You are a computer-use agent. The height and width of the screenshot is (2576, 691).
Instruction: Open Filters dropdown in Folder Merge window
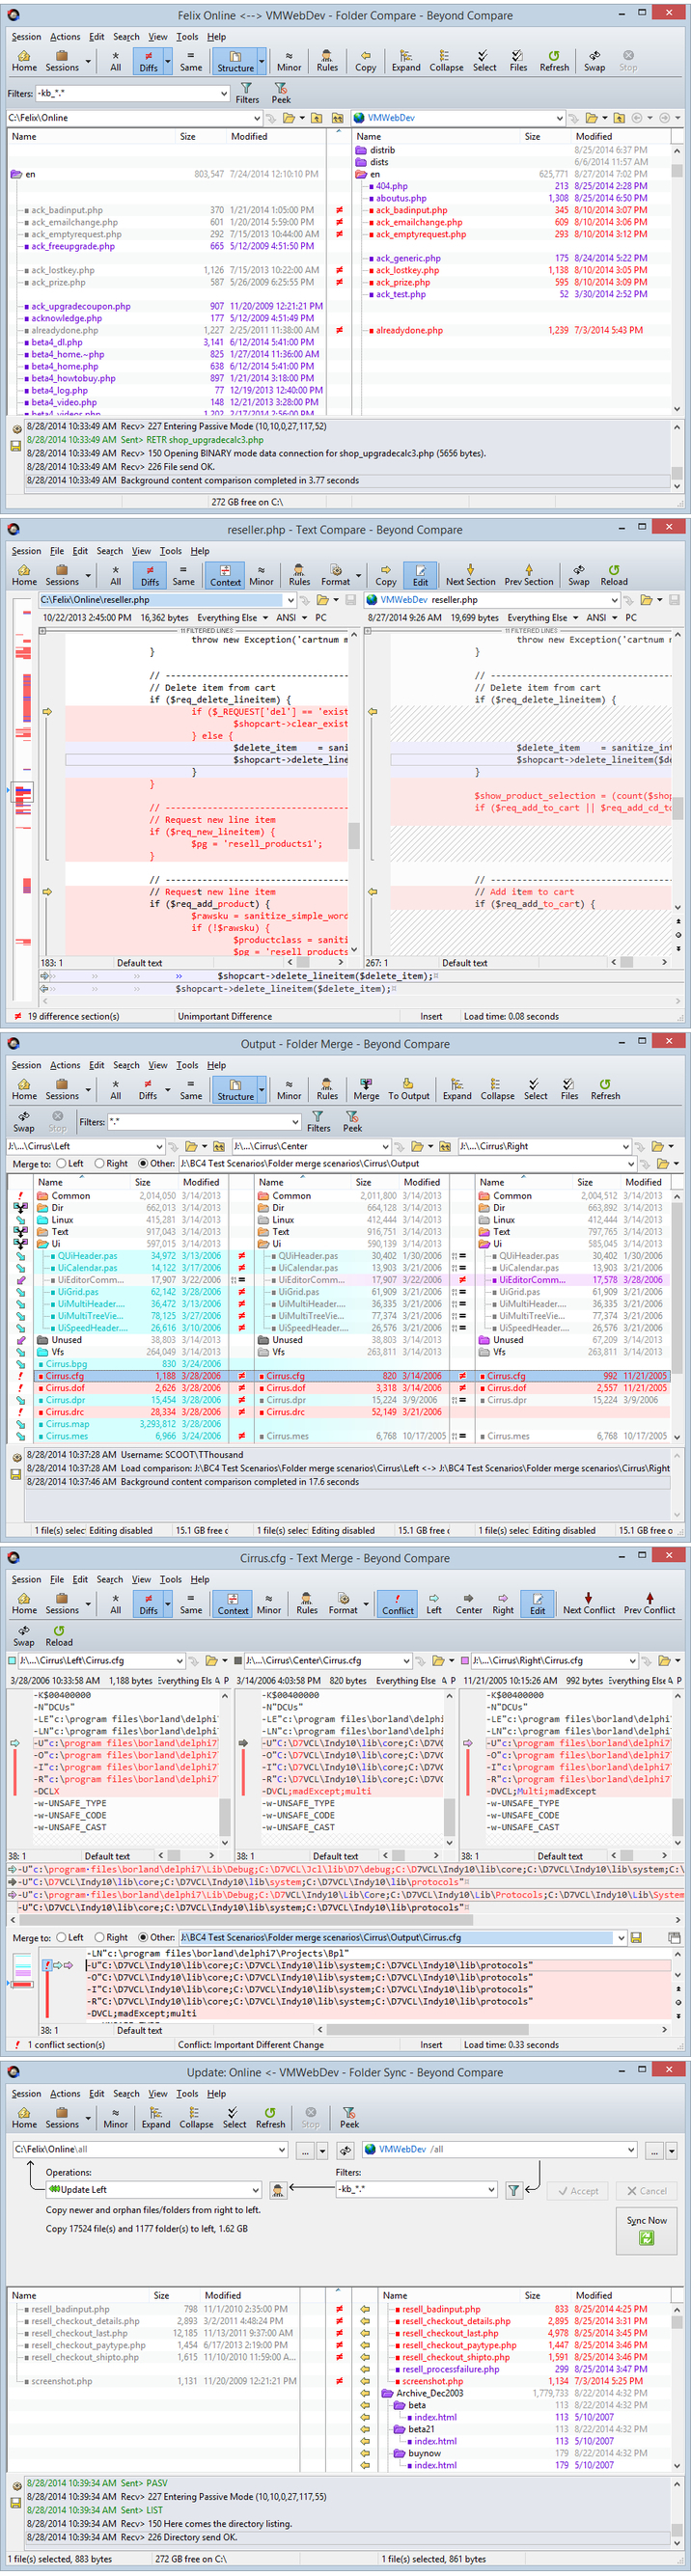click(293, 1122)
